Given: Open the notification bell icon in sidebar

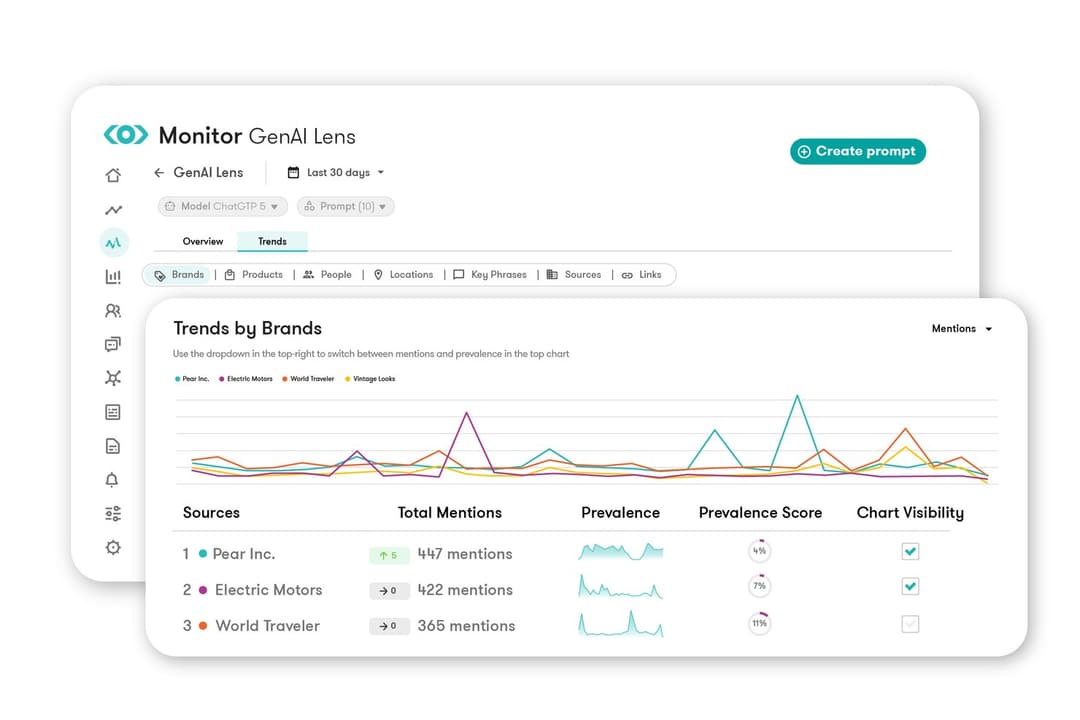Looking at the screenshot, I should tap(112, 480).
